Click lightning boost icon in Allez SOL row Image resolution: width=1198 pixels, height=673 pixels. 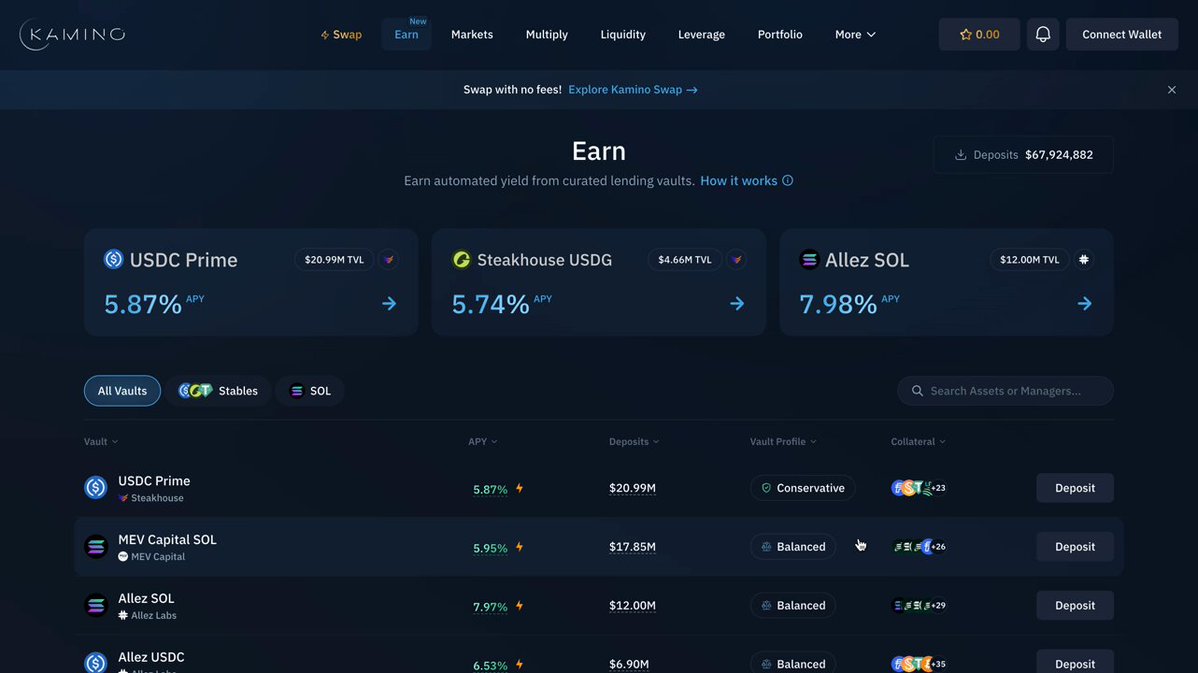click(520, 606)
